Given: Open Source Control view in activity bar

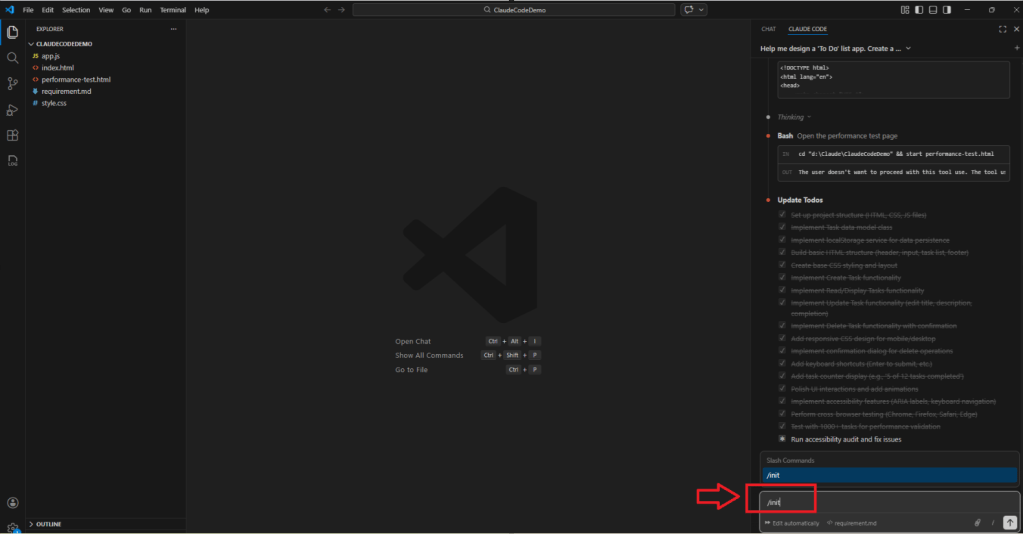Looking at the screenshot, I should (12, 84).
